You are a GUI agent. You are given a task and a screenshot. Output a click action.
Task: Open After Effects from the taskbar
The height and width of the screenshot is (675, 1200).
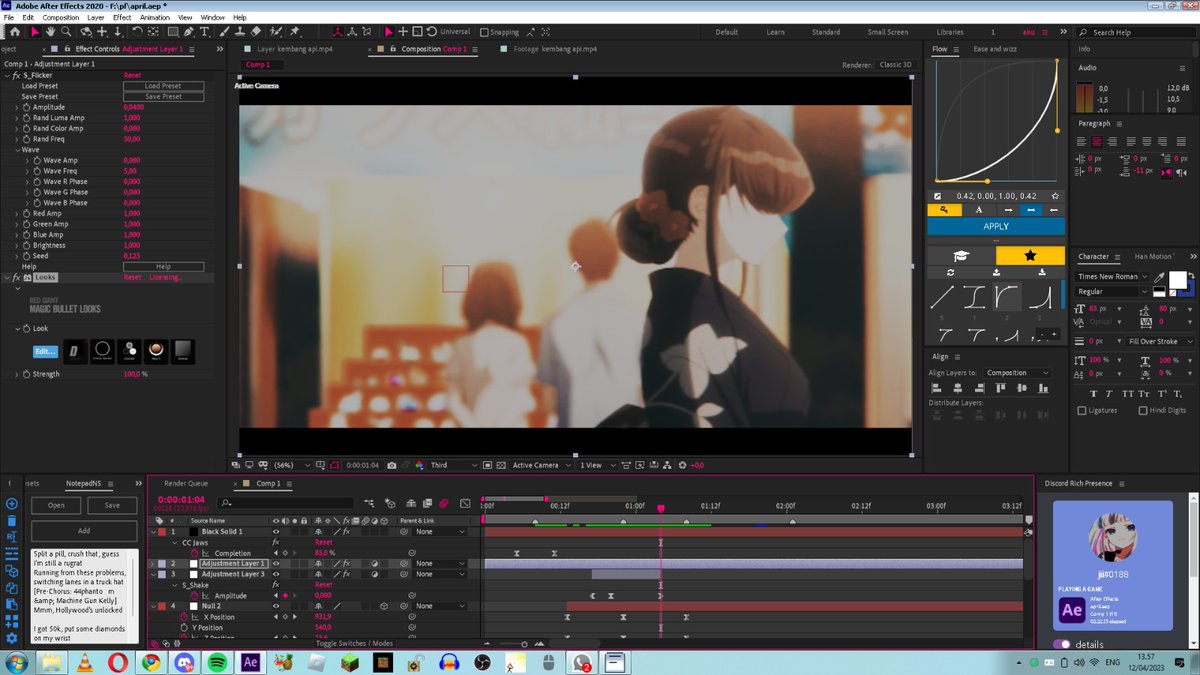251,662
